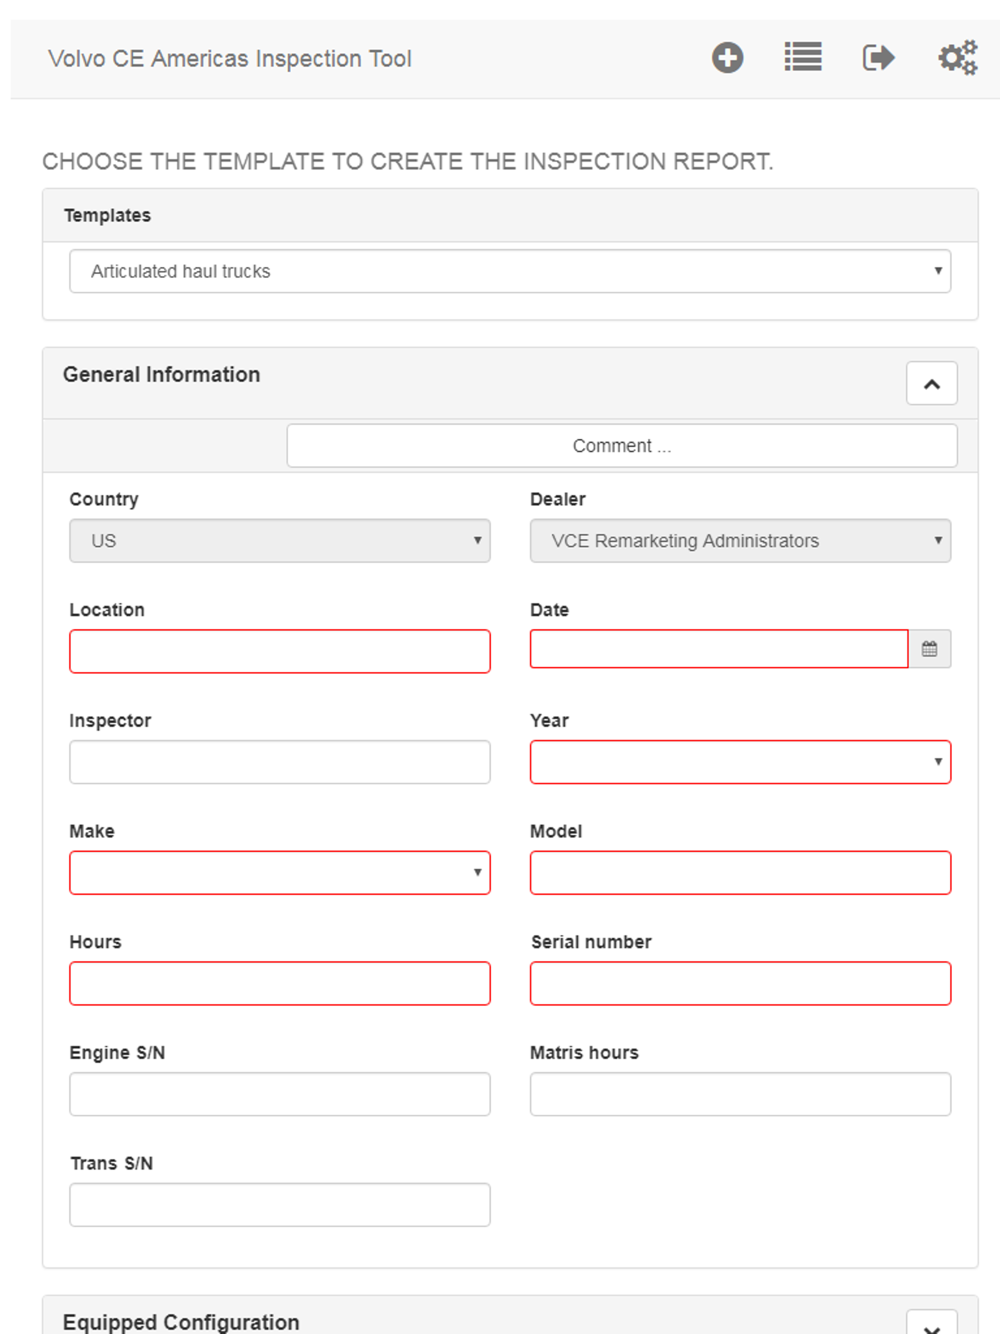The image size is (1000, 1334).
Task: Click the Templates panel label
Action: coord(108,215)
